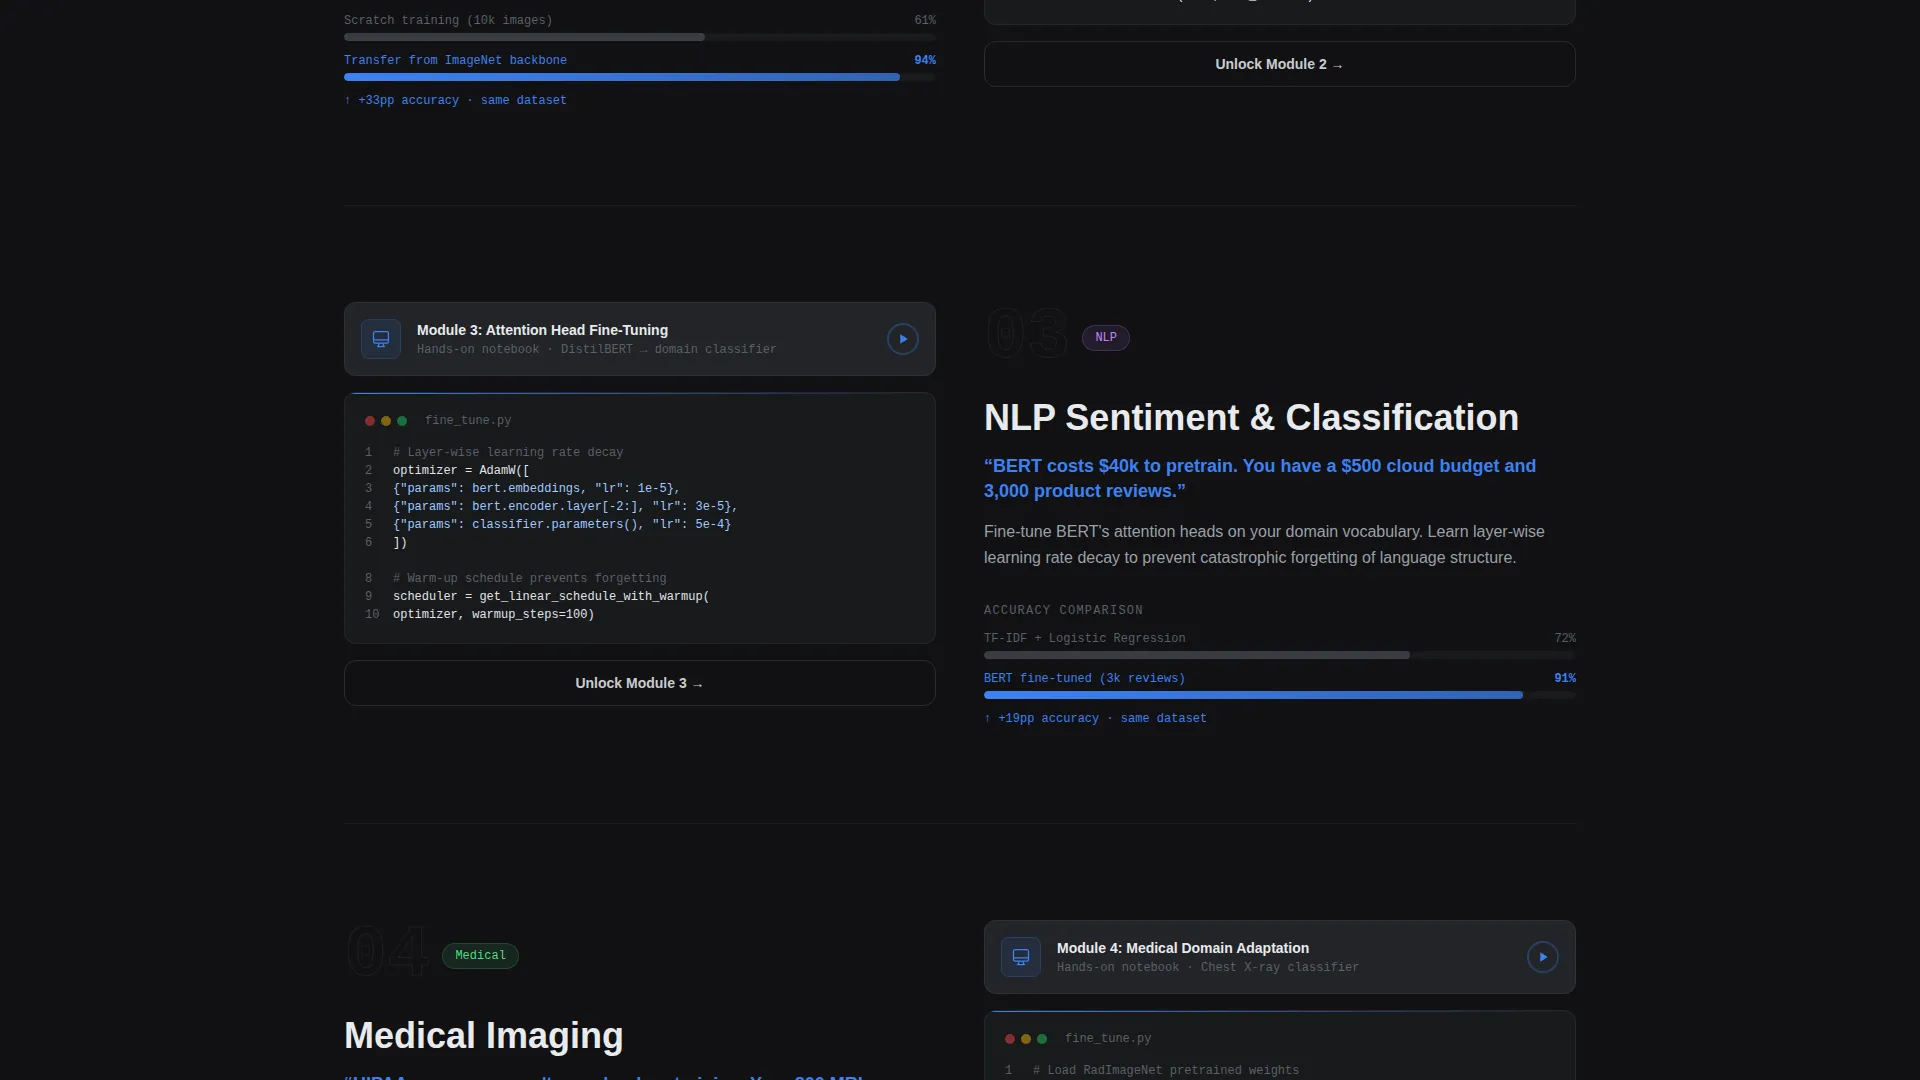Click the bert.encoder.layer[-2:] code line

565,507
